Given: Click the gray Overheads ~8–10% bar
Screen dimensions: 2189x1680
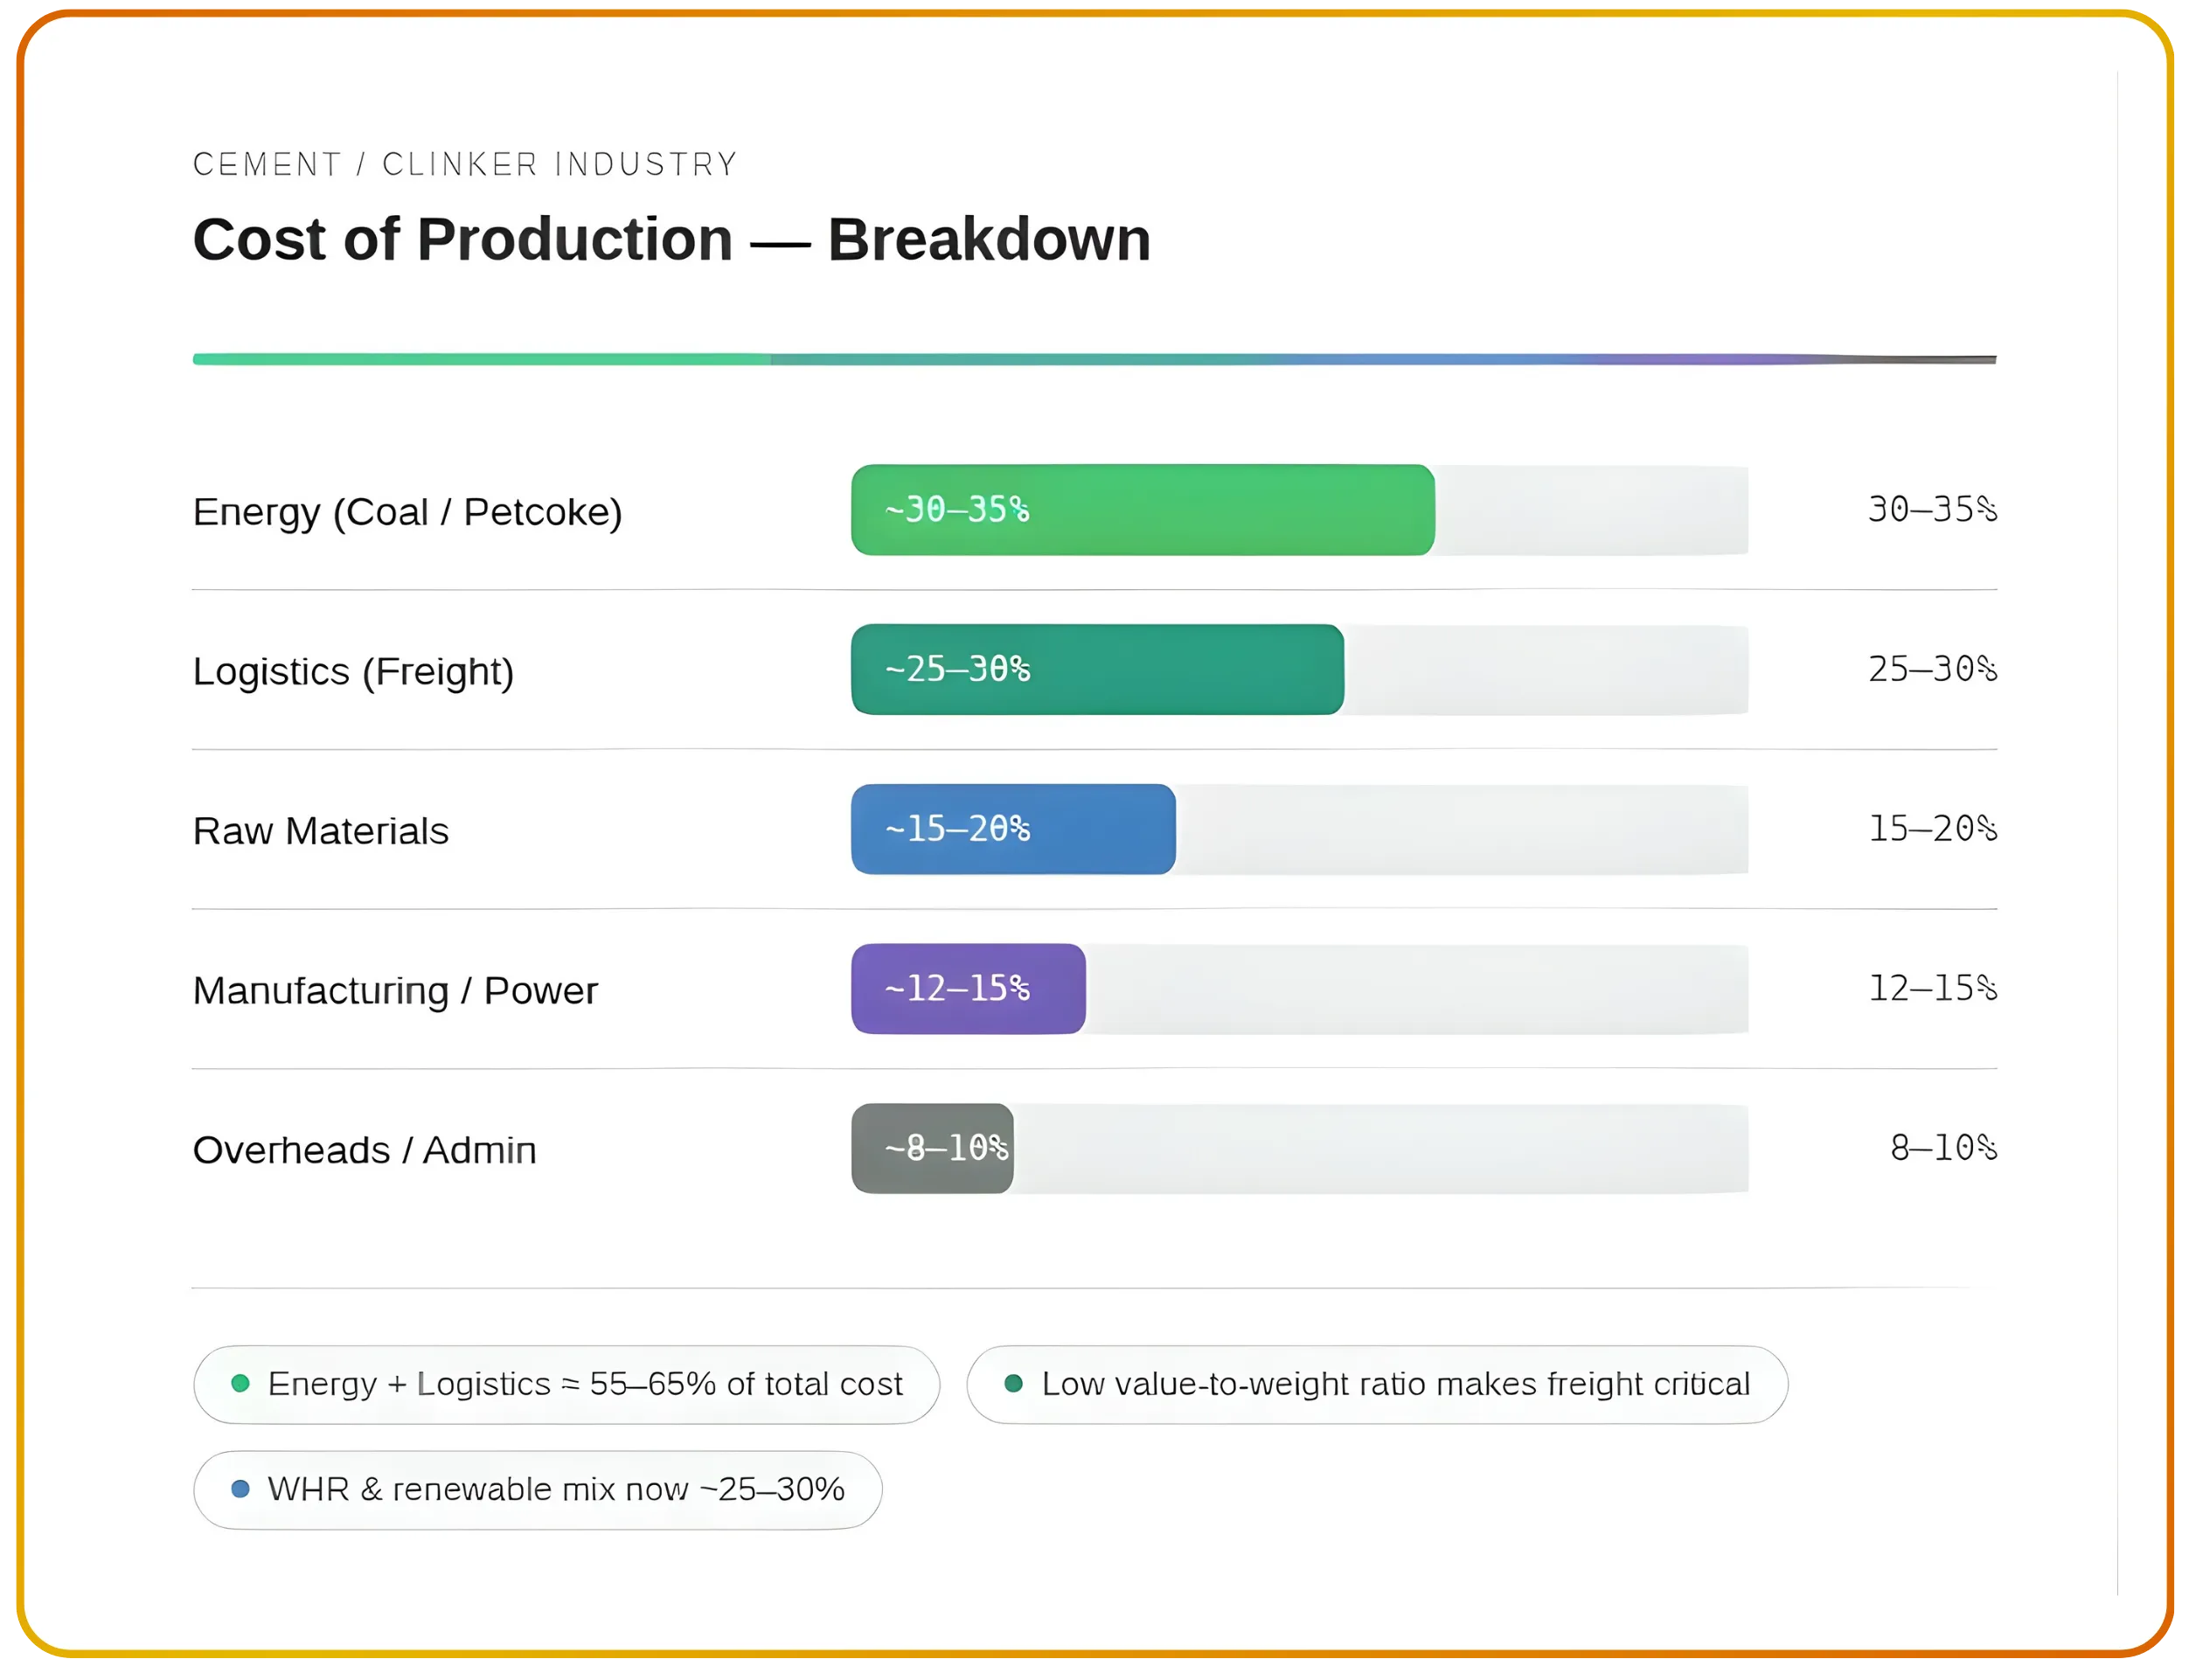Looking at the screenshot, I should coord(932,1148).
